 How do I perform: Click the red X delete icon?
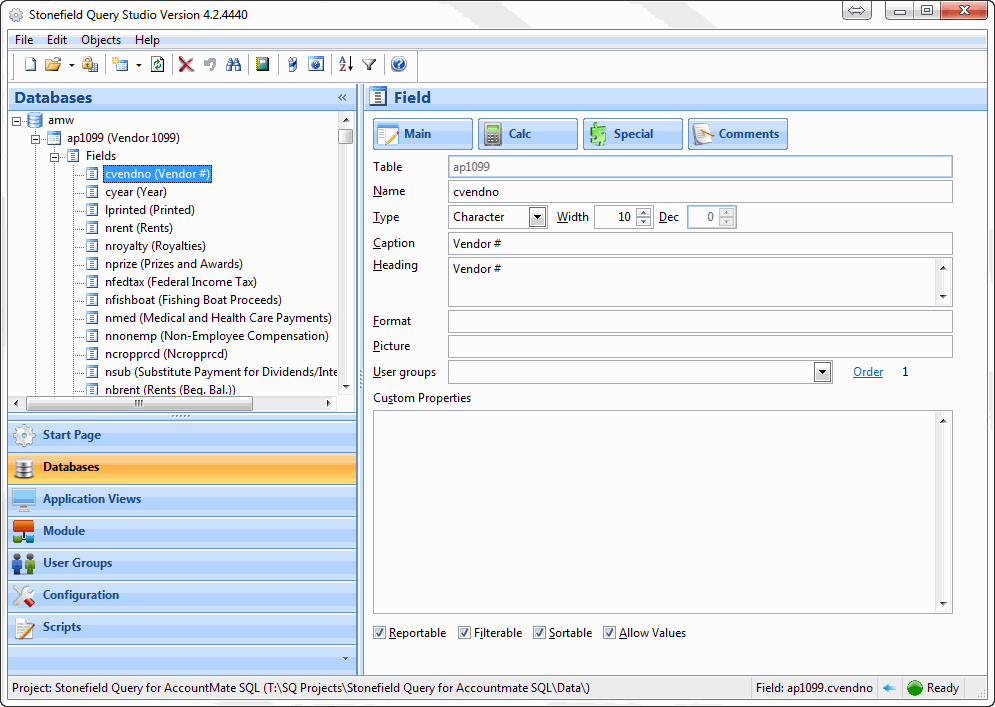(186, 64)
